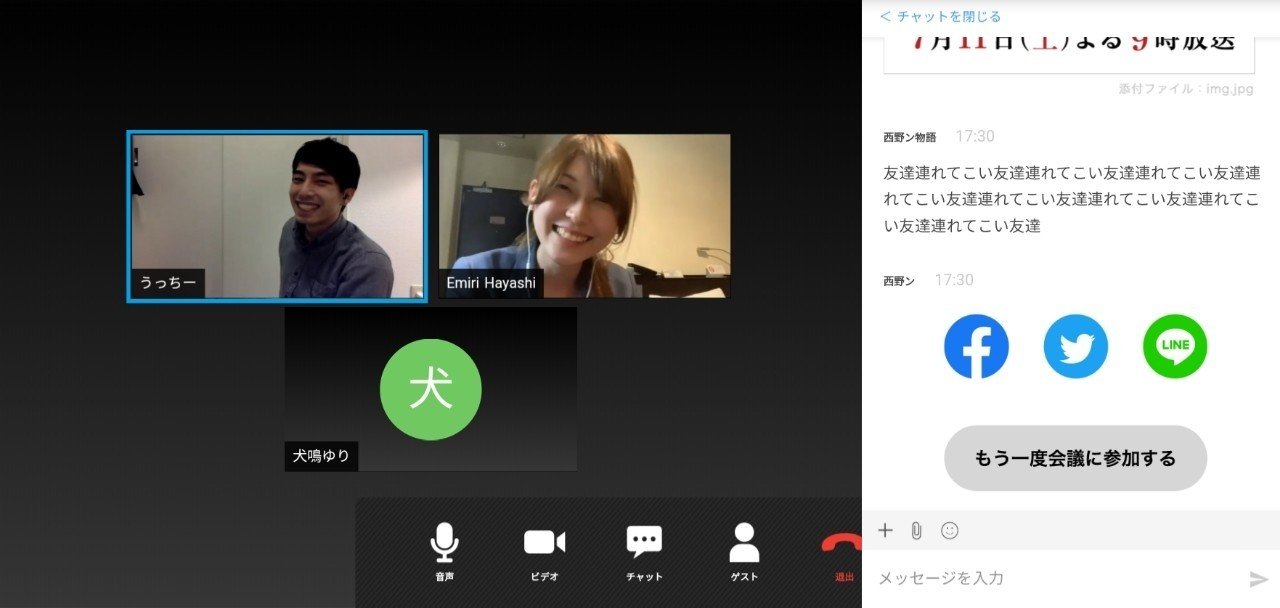
Task: Leave the meeting with the red 退出 button
Action: coord(843,545)
